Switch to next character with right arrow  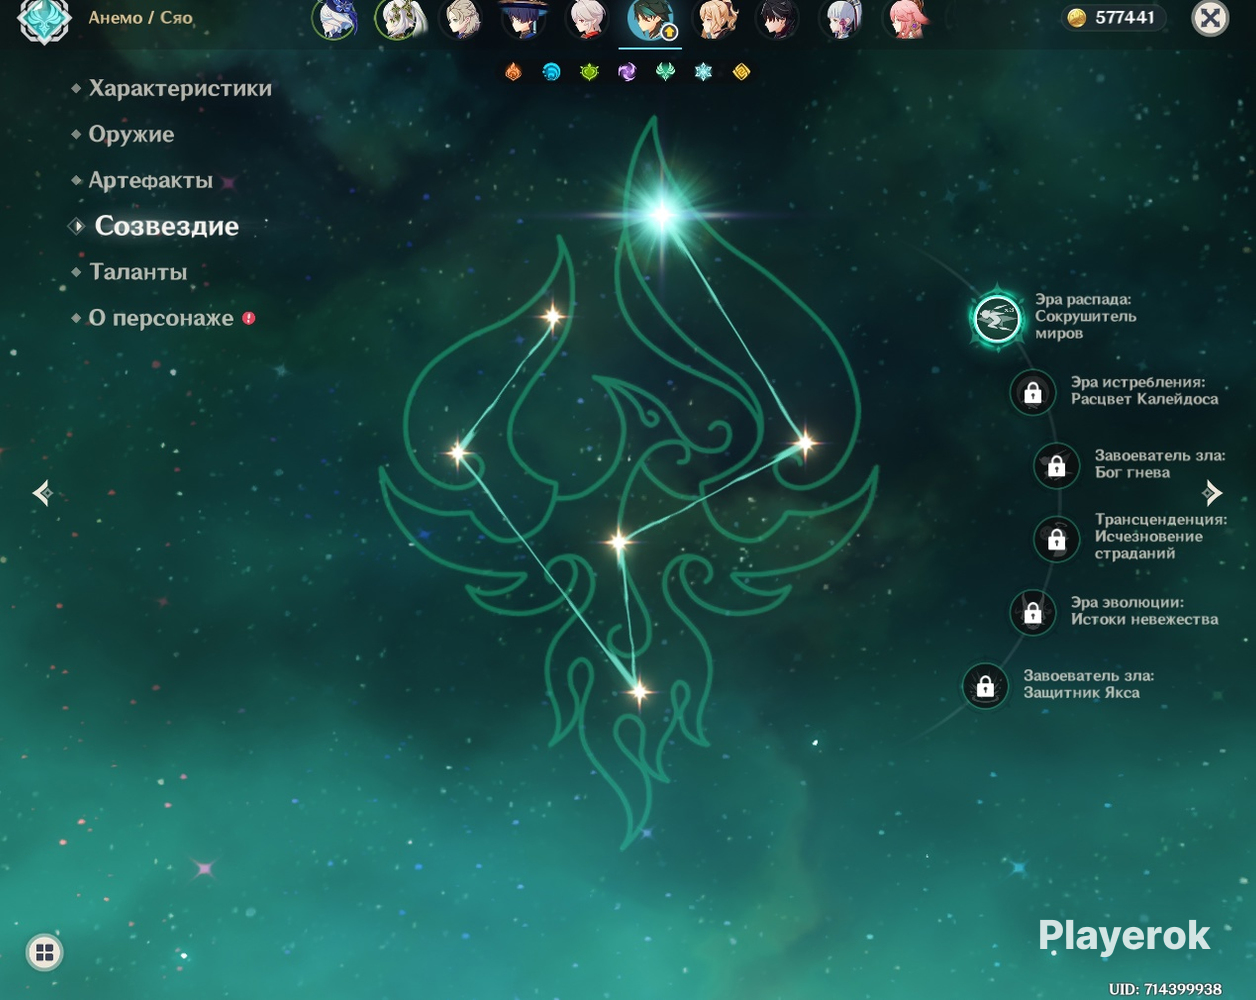(1212, 492)
